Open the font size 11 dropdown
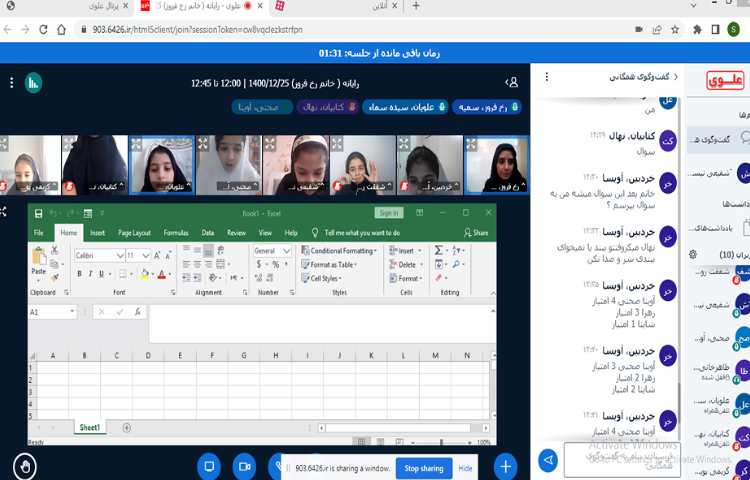 tap(145, 256)
